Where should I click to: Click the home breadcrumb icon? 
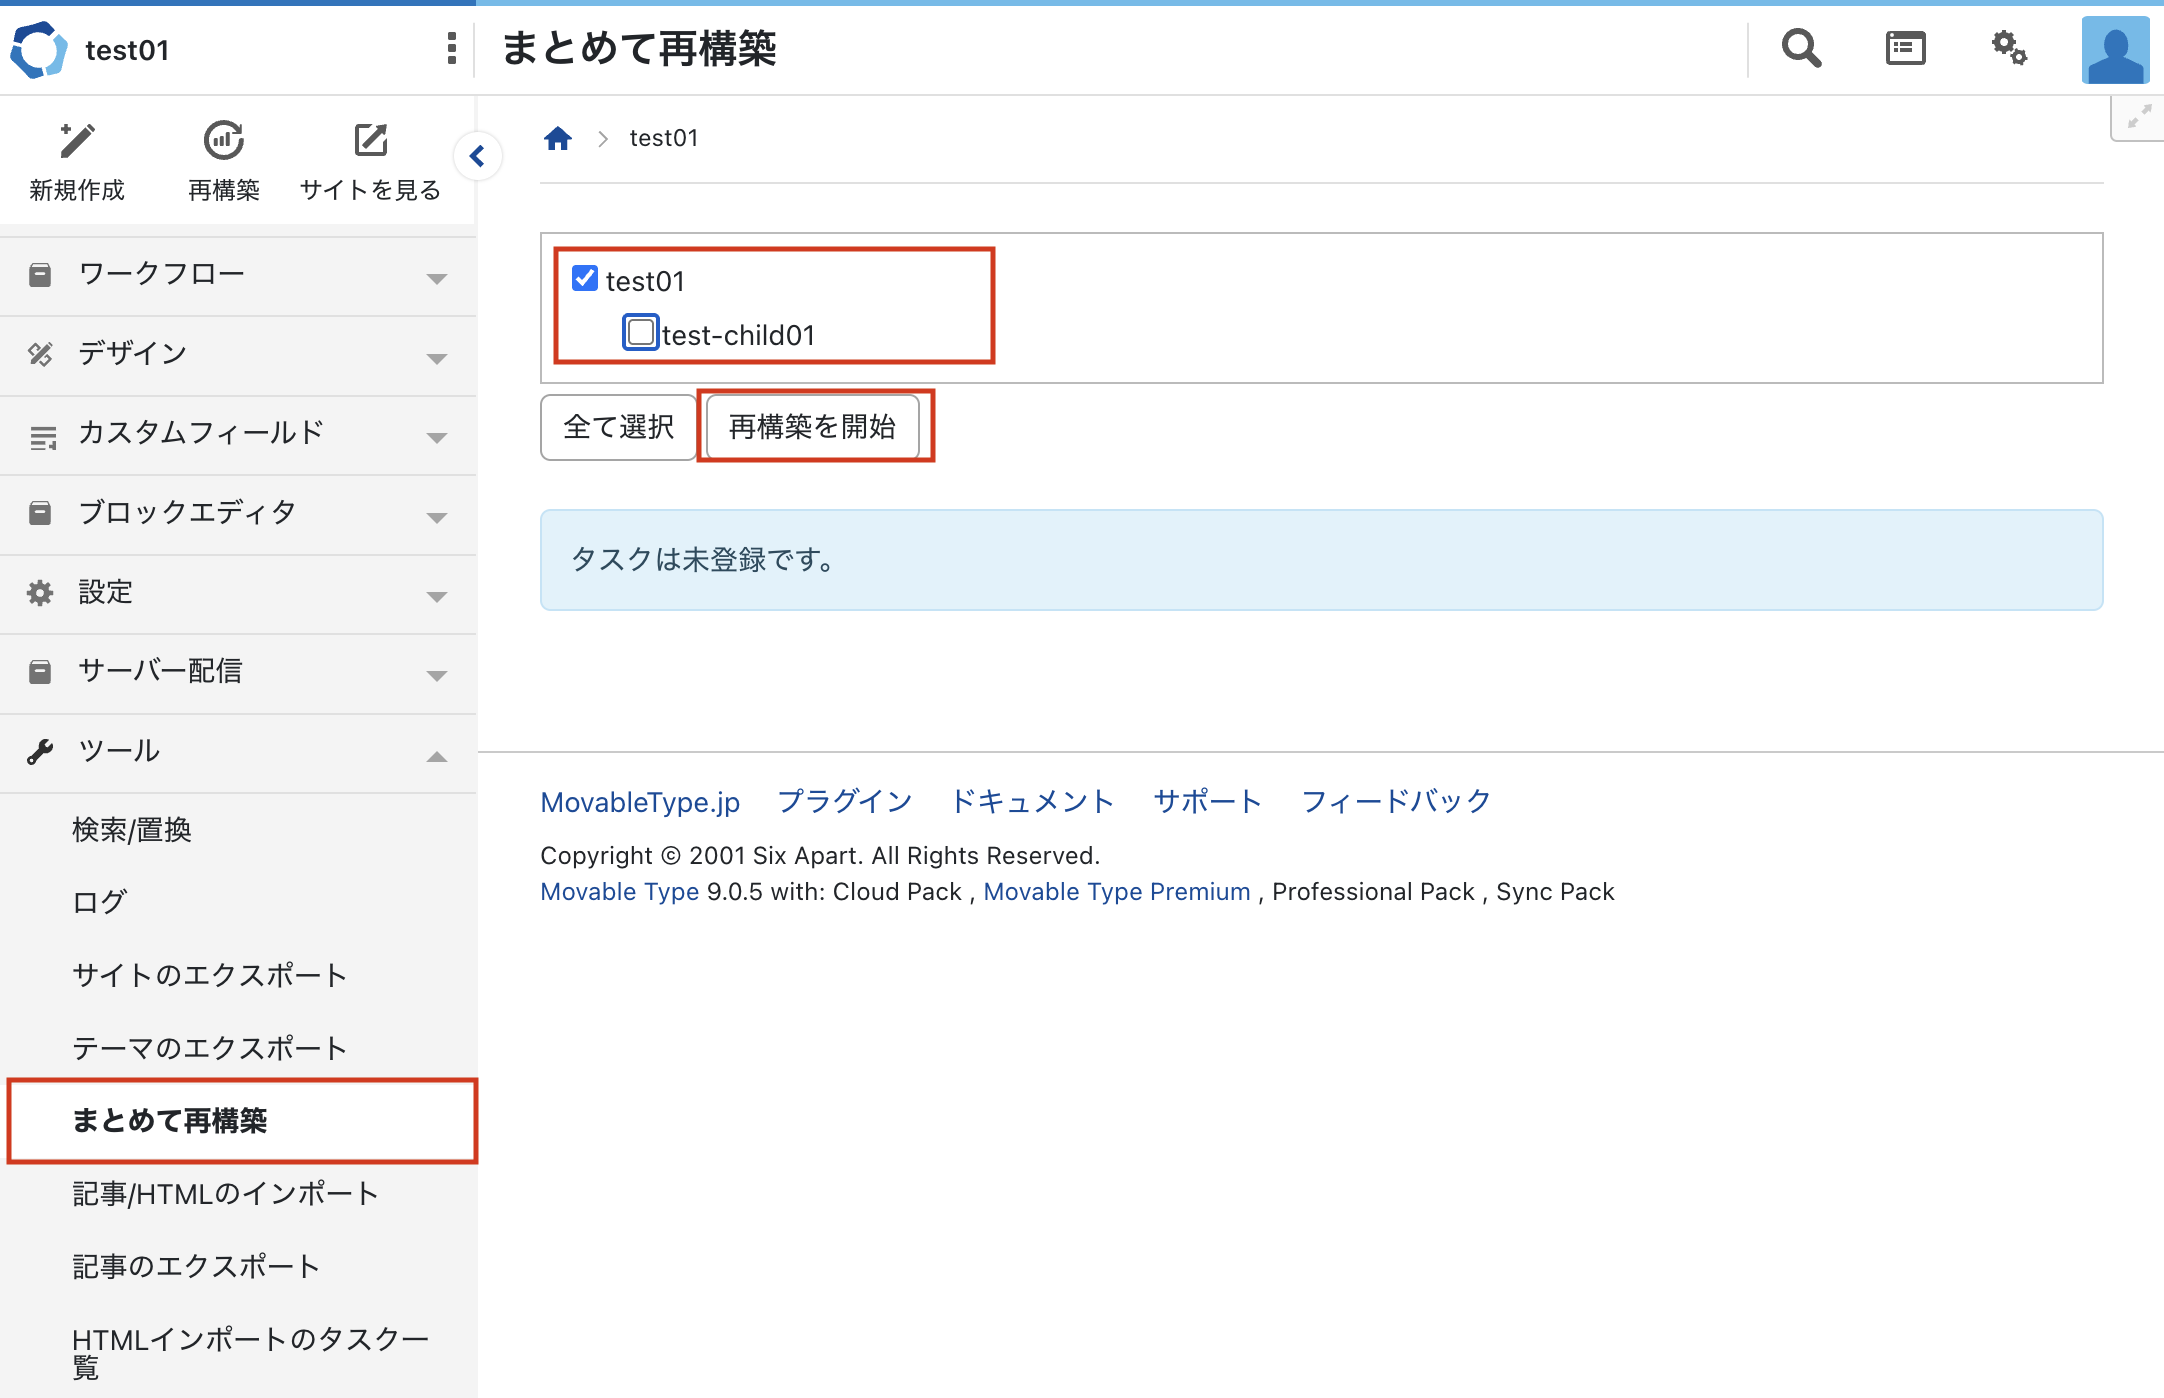[x=557, y=138]
